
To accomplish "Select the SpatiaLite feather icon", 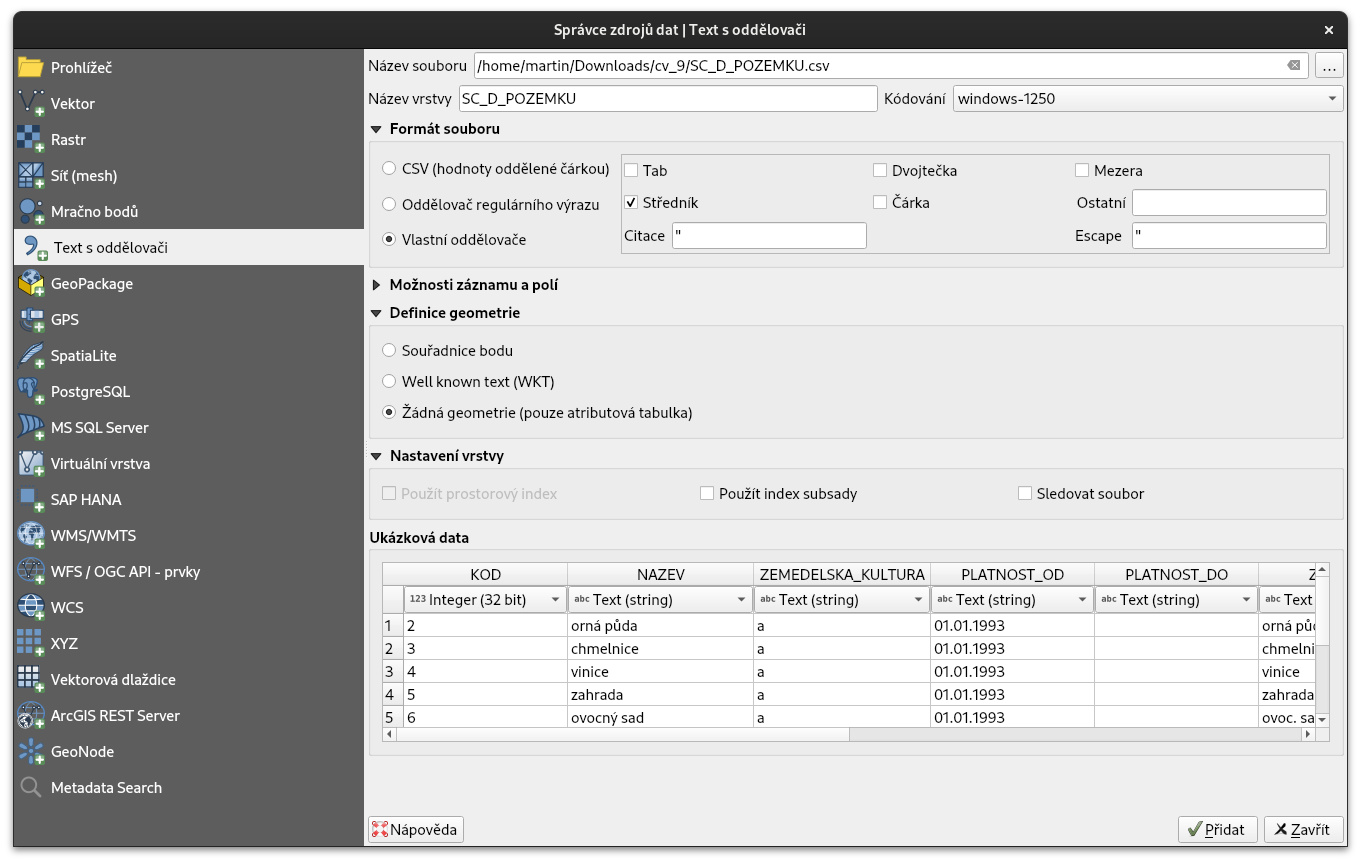I will pos(31,356).
